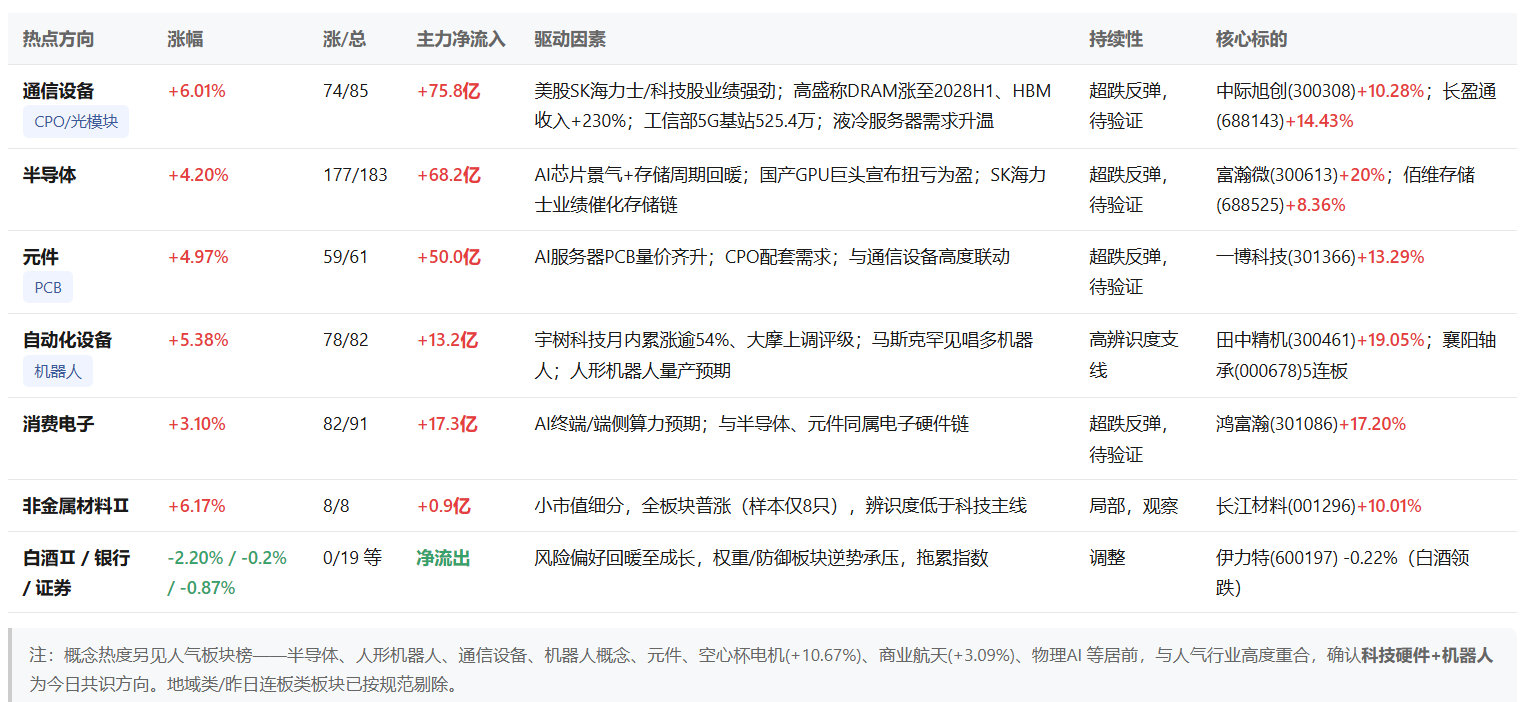Click the +3.10% gain value
This screenshot has width=1536, height=702.
pos(196,424)
